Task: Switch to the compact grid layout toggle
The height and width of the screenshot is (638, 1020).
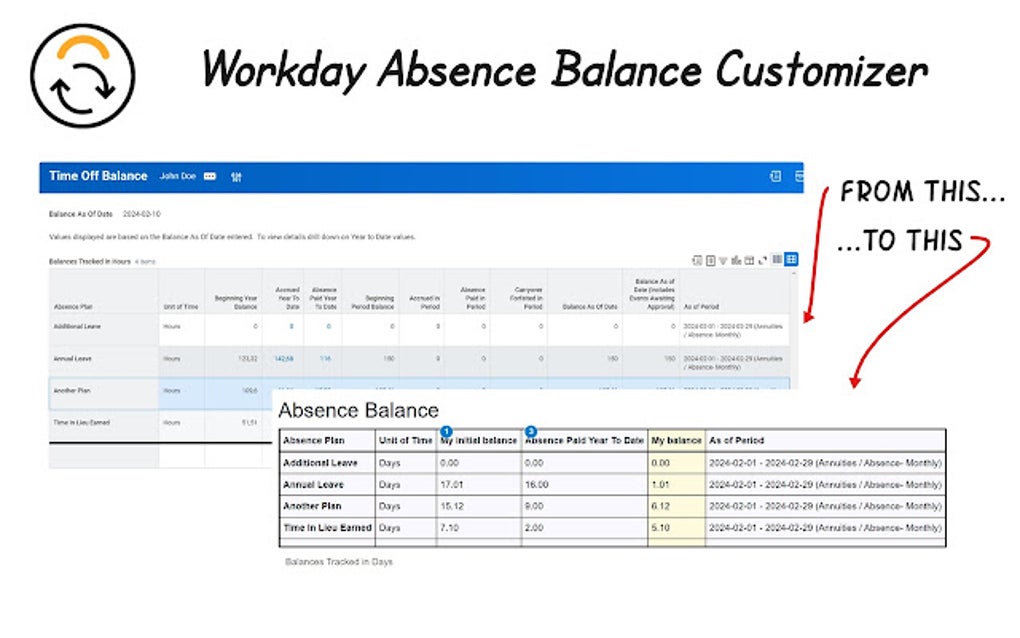Action: point(776,259)
